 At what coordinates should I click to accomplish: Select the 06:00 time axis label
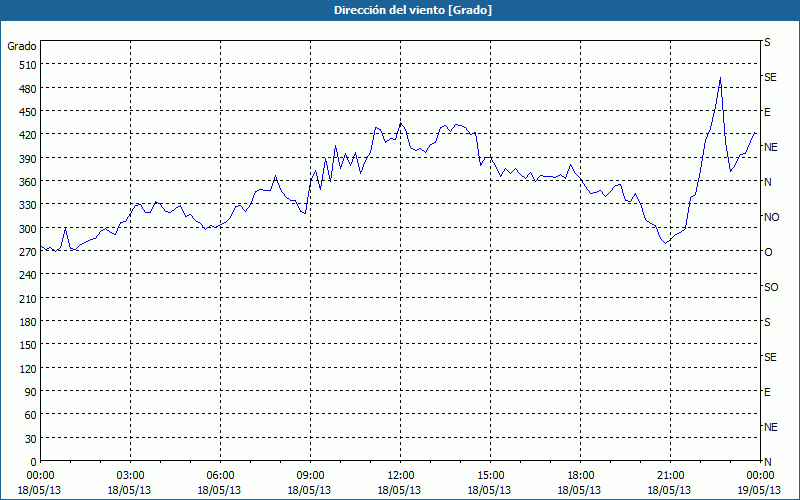pyautogui.click(x=220, y=476)
